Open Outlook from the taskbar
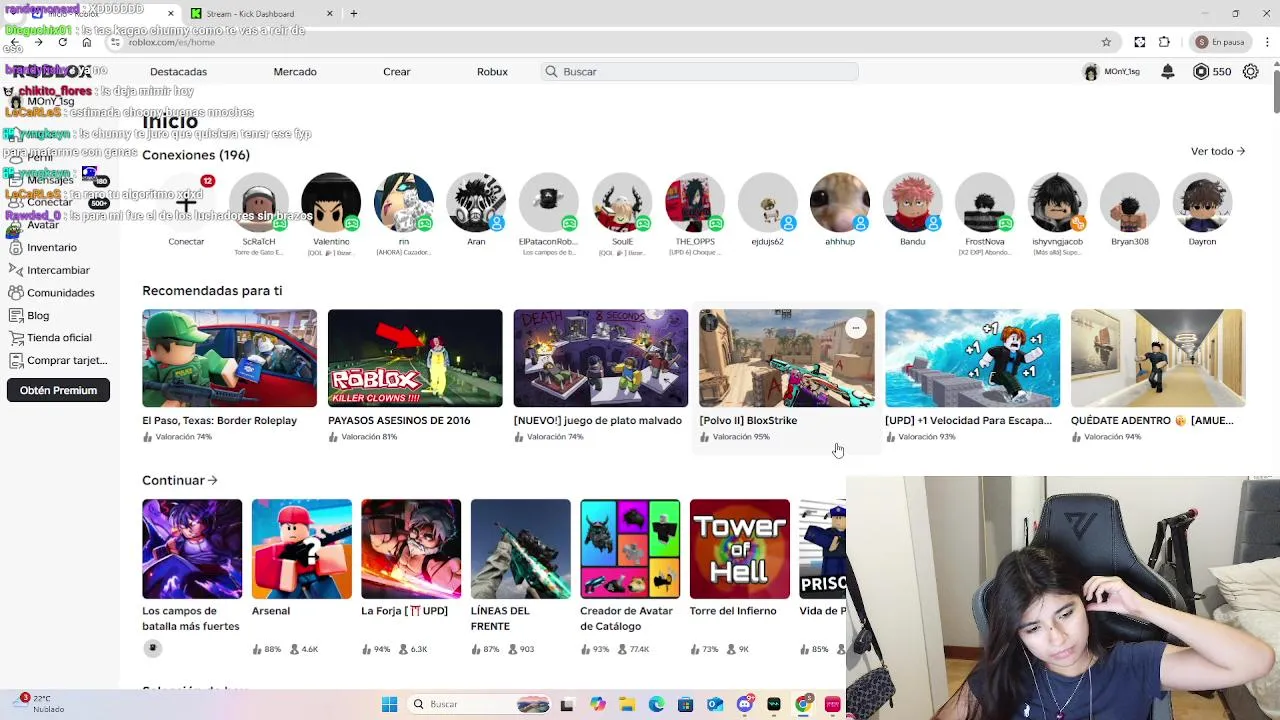This screenshot has width=1280, height=720. click(x=715, y=704)
